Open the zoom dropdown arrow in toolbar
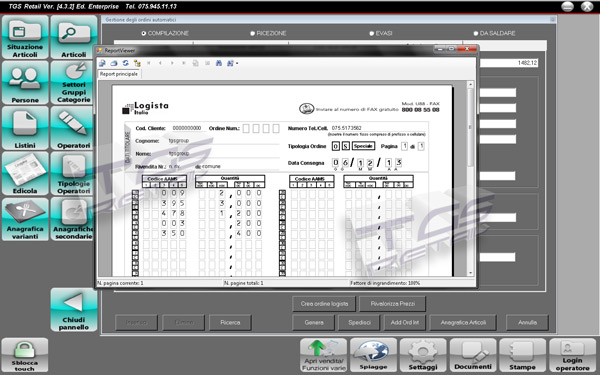The height and width of the screenshot is (375, 600). tap(237, 64)
